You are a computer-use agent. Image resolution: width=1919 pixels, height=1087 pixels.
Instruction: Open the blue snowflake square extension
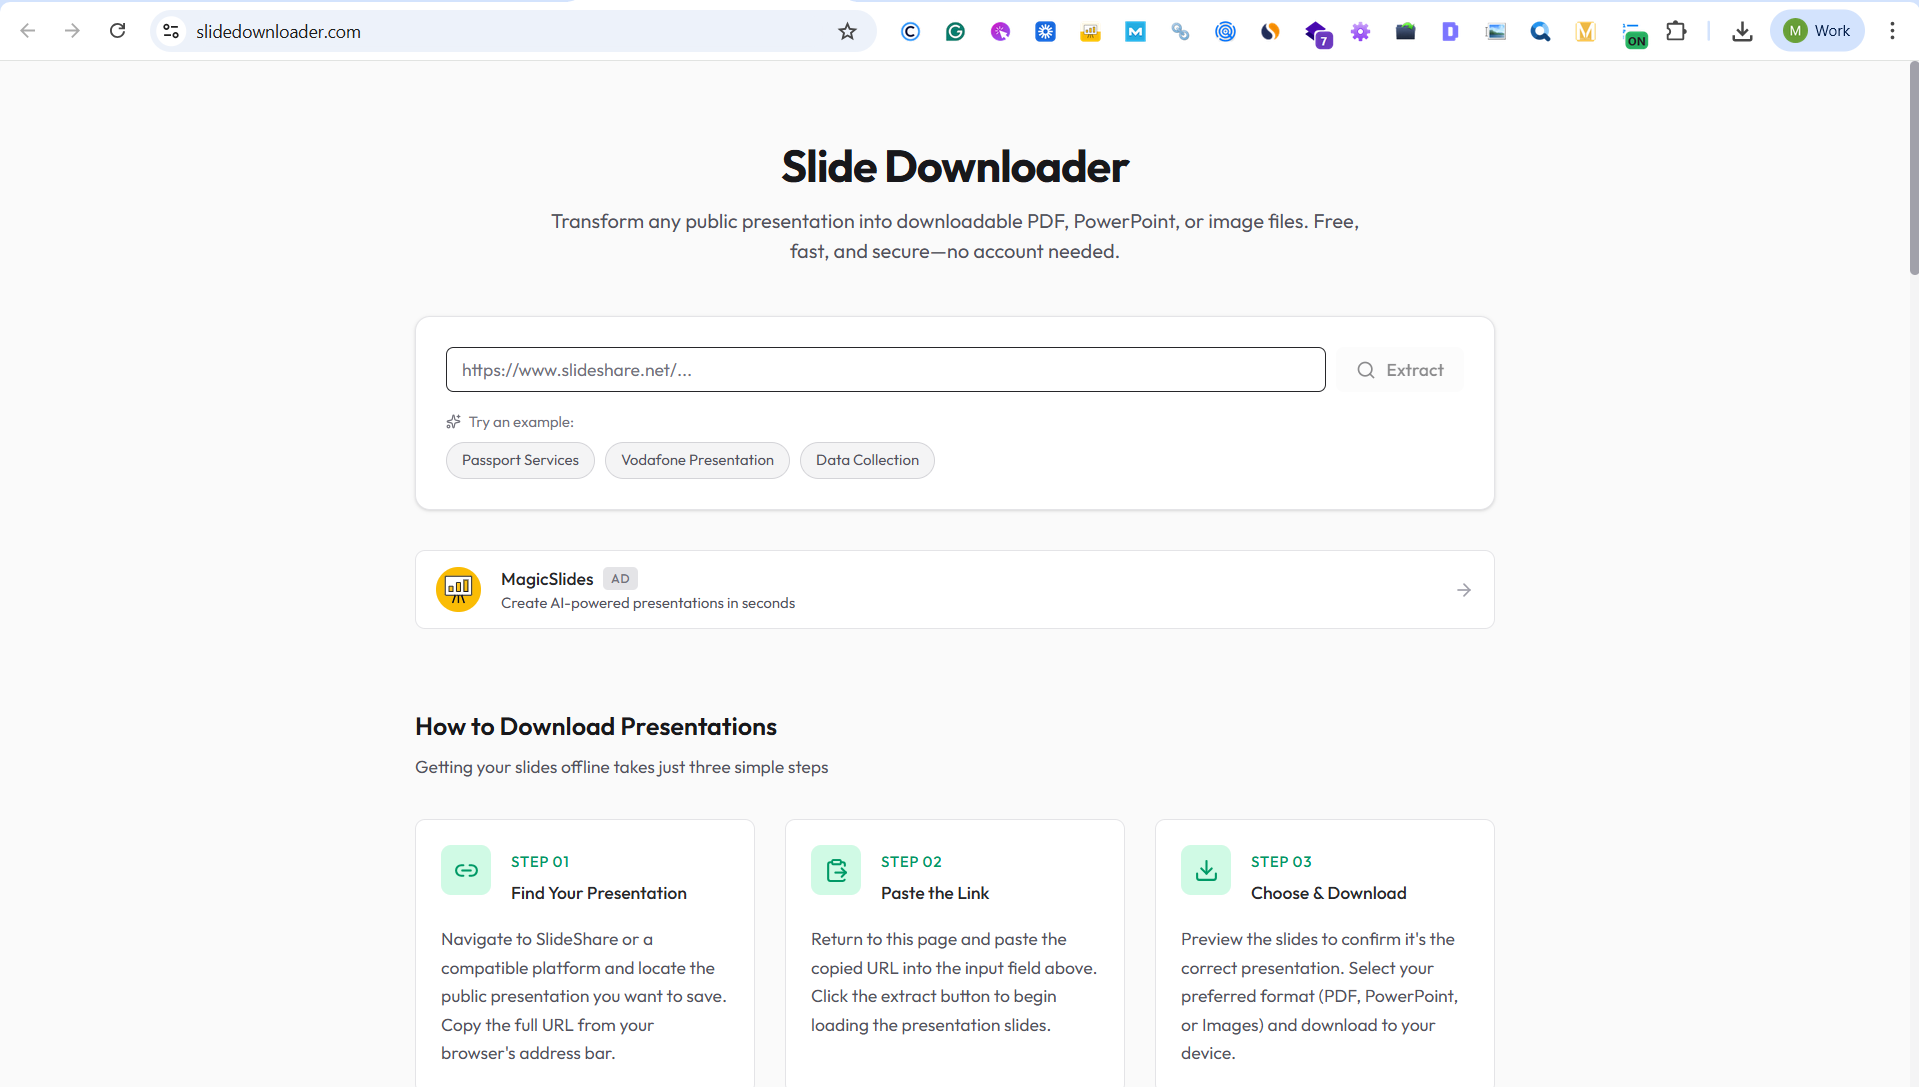(x=1045, y=32)
